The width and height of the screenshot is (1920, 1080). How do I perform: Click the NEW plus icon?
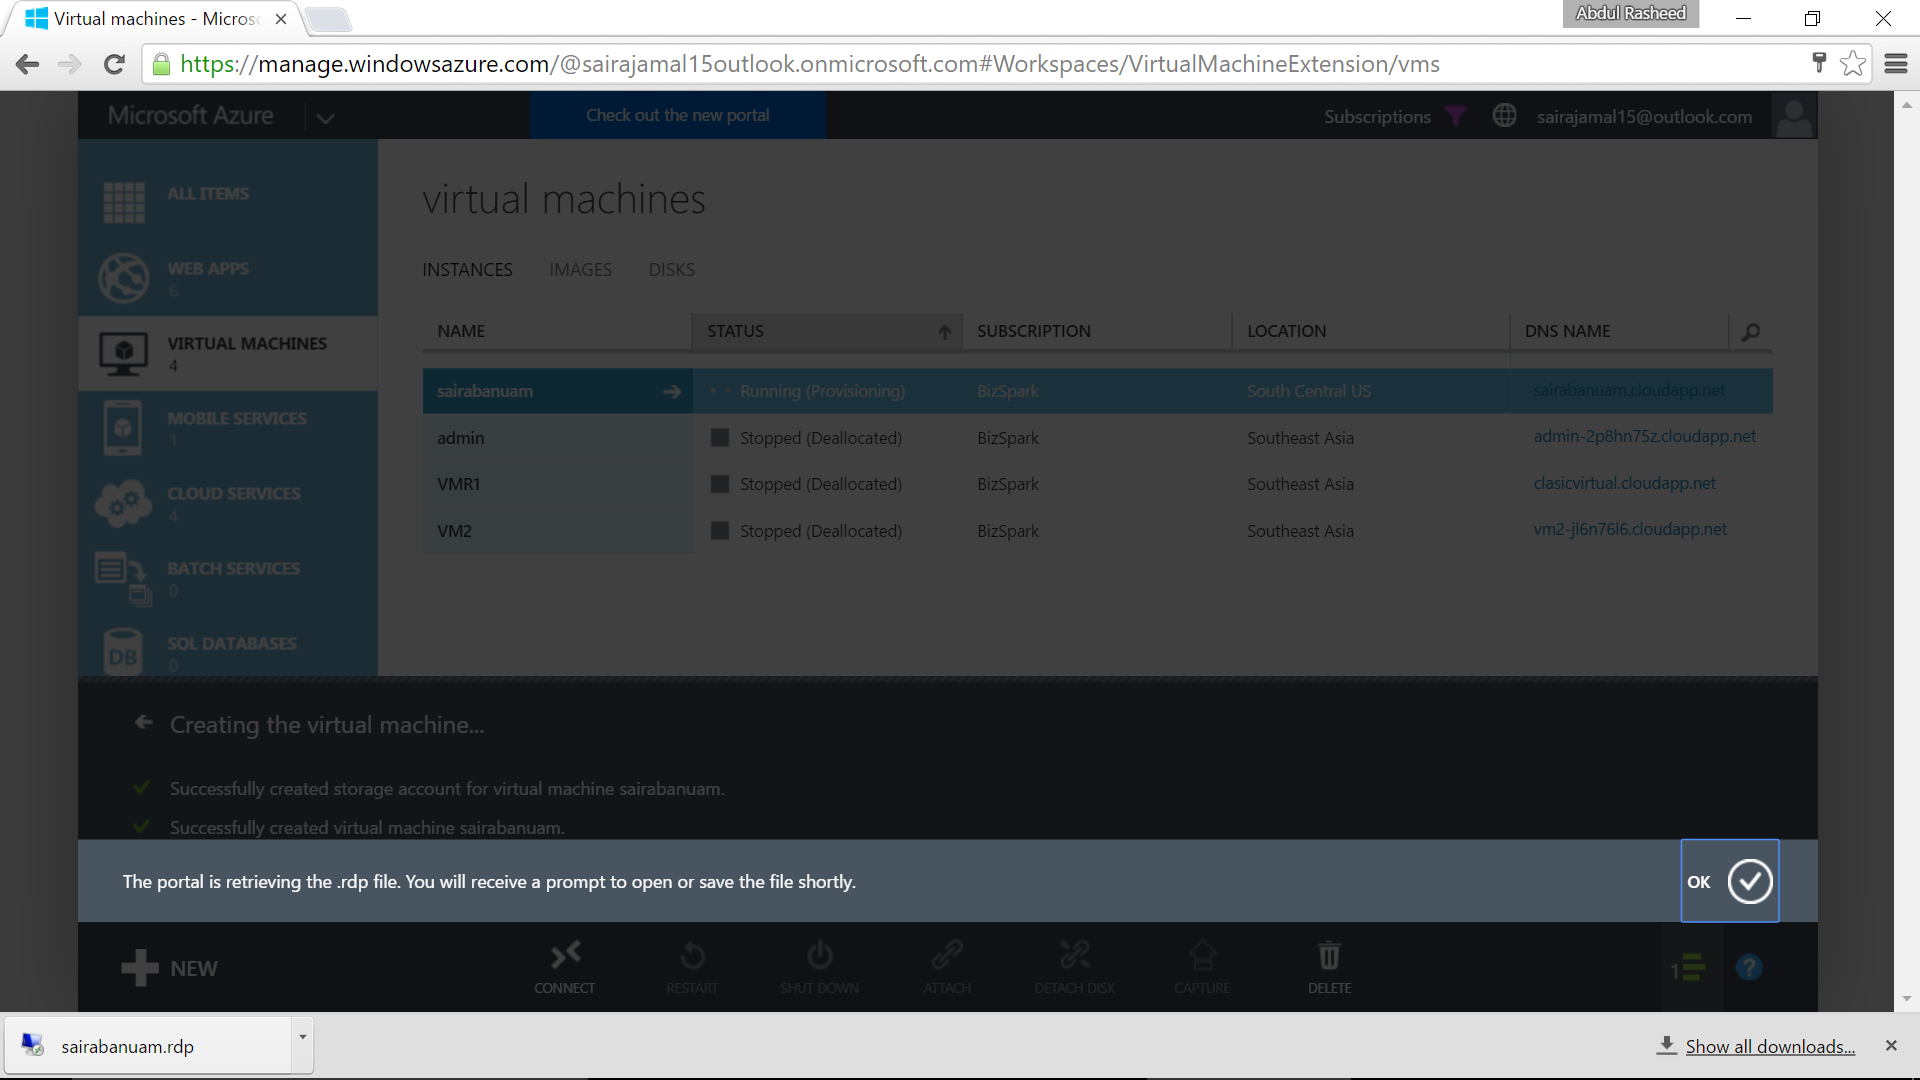(x=140, y=968)
